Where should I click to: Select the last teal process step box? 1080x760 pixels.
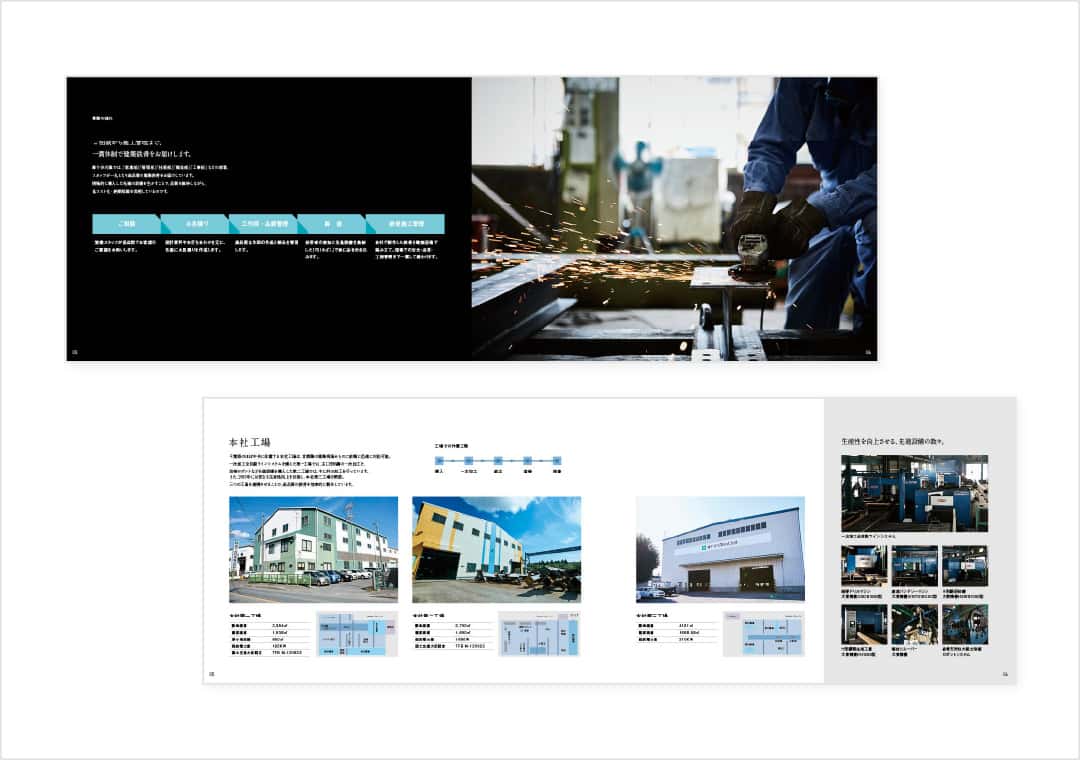404,224
